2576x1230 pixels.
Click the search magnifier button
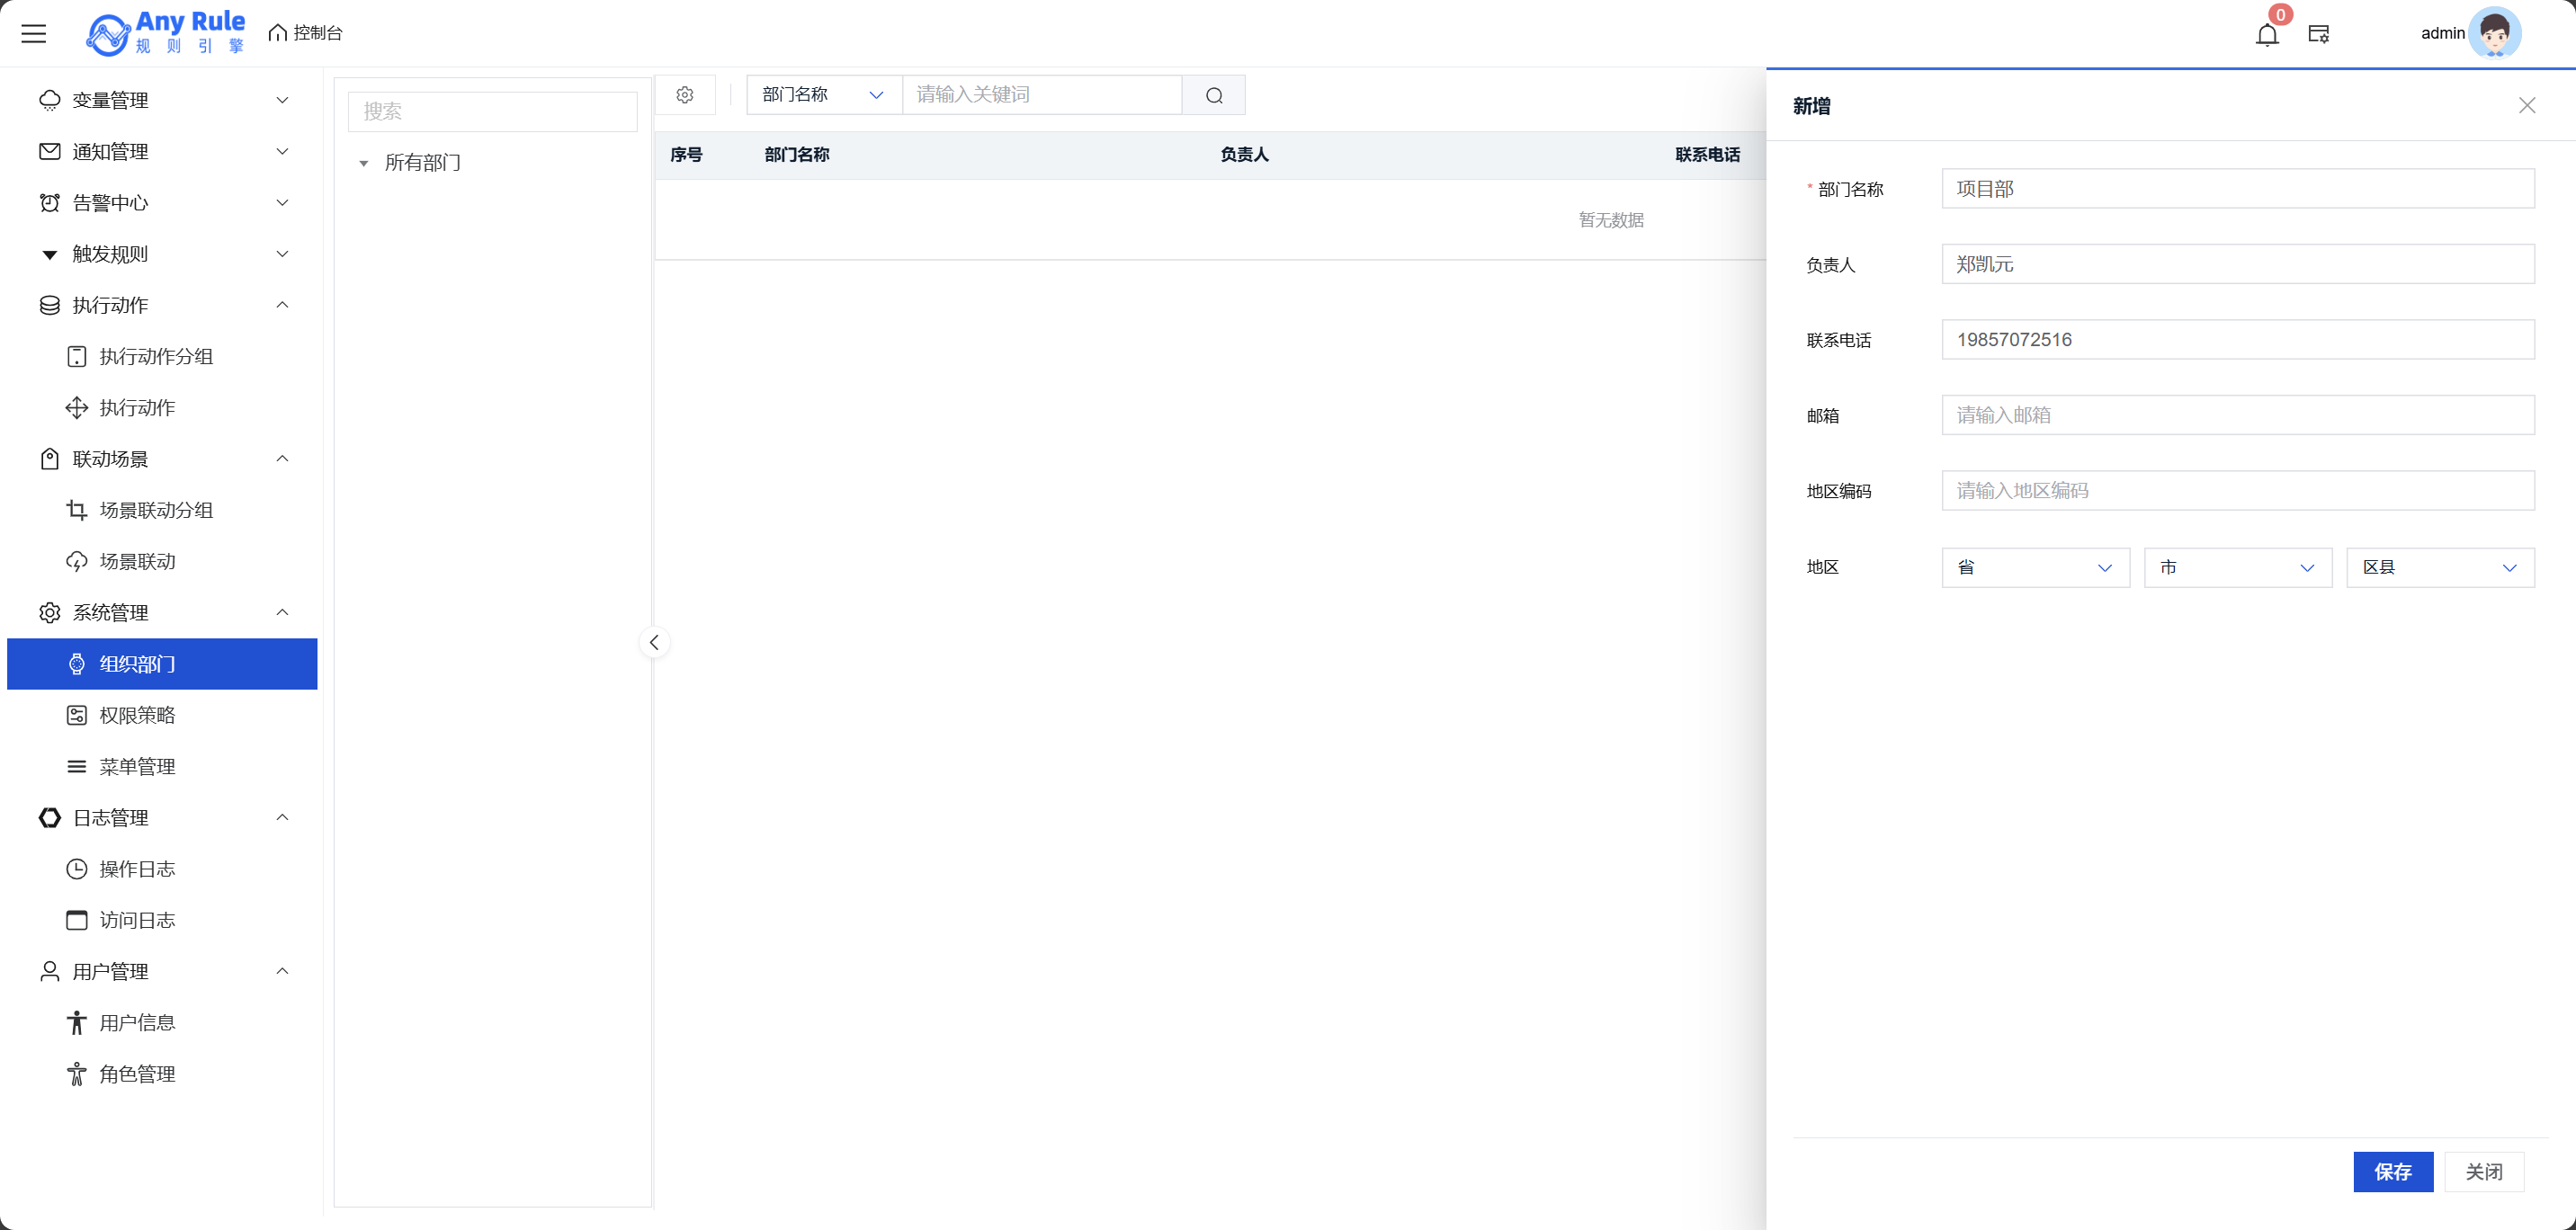point(1214,95)
